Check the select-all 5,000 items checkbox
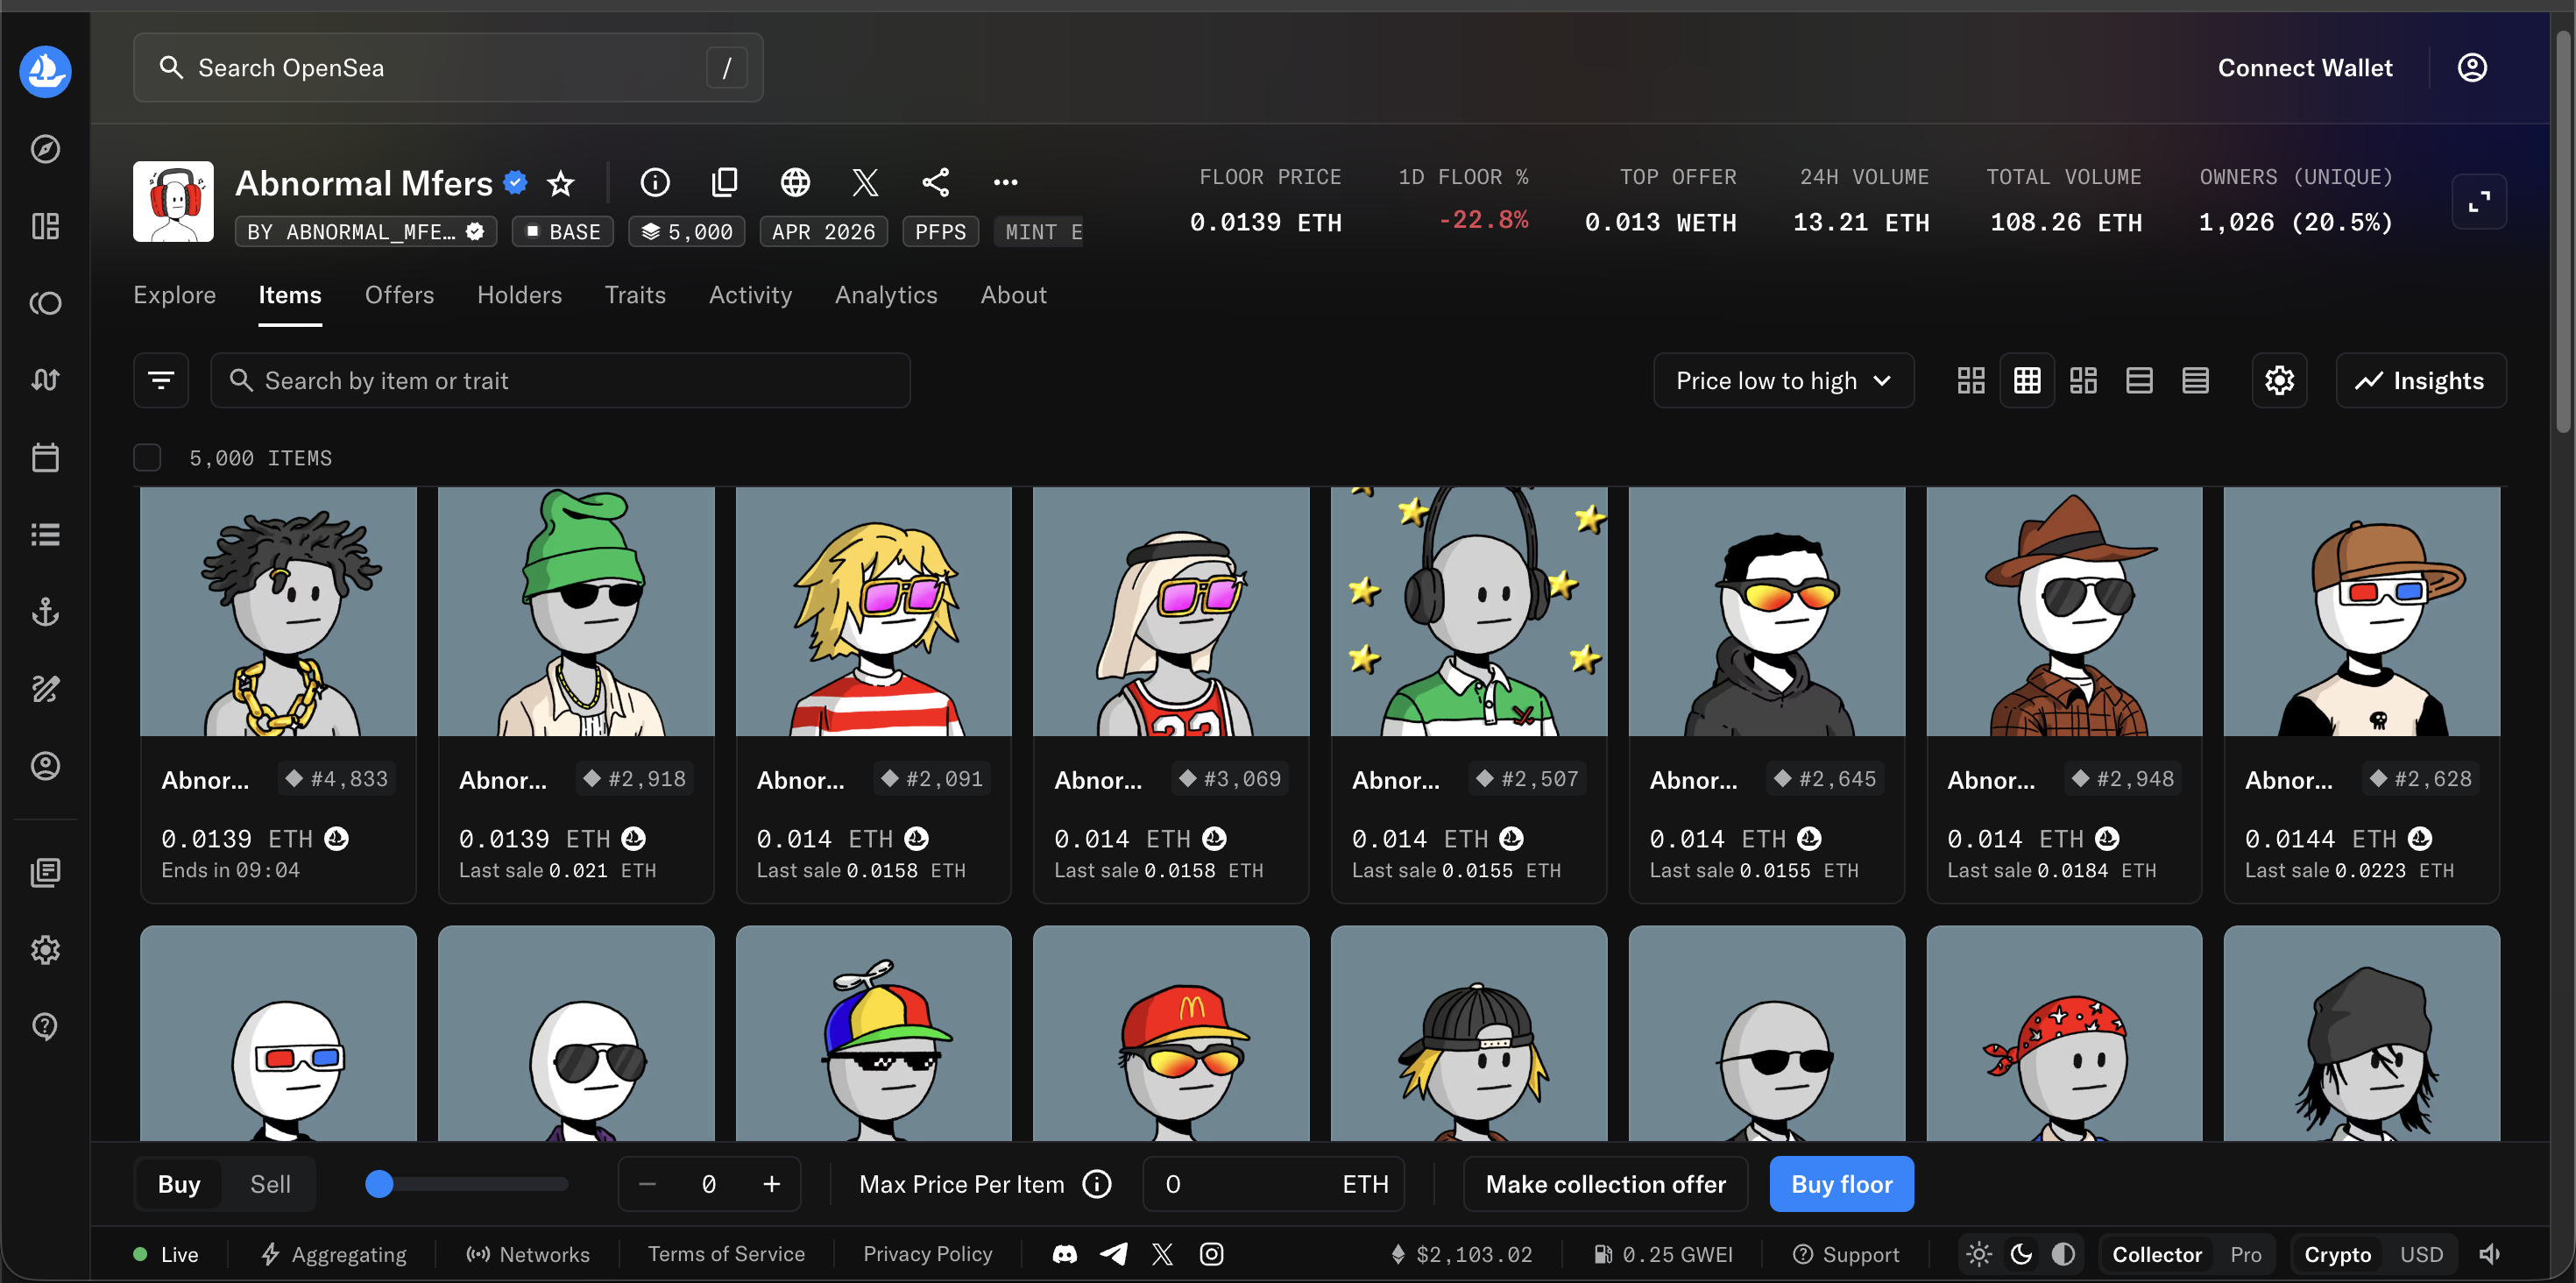Viewport: 2576px width, 1283px height. (x=147, y=458)
